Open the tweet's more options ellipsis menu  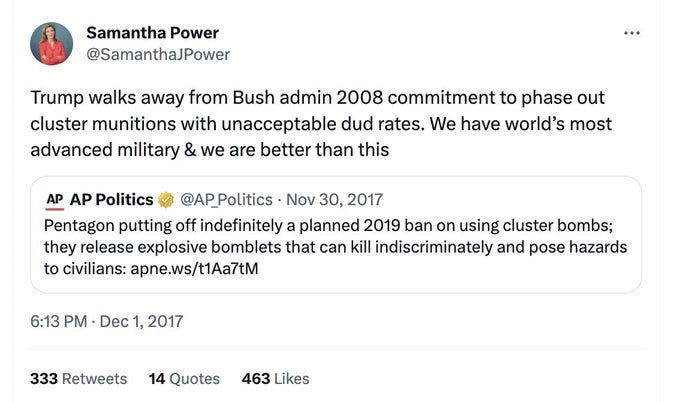pos(630,34)
